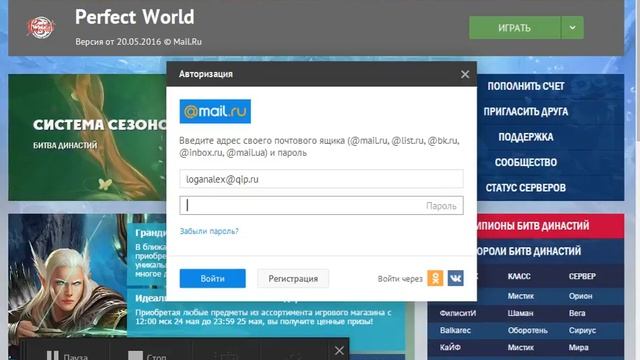Viewport: 640px width, 360px height.
Task: Select КОРОЛИ БИТВ ДИНАСТИЙ tab
Action: tap(550, 251)
